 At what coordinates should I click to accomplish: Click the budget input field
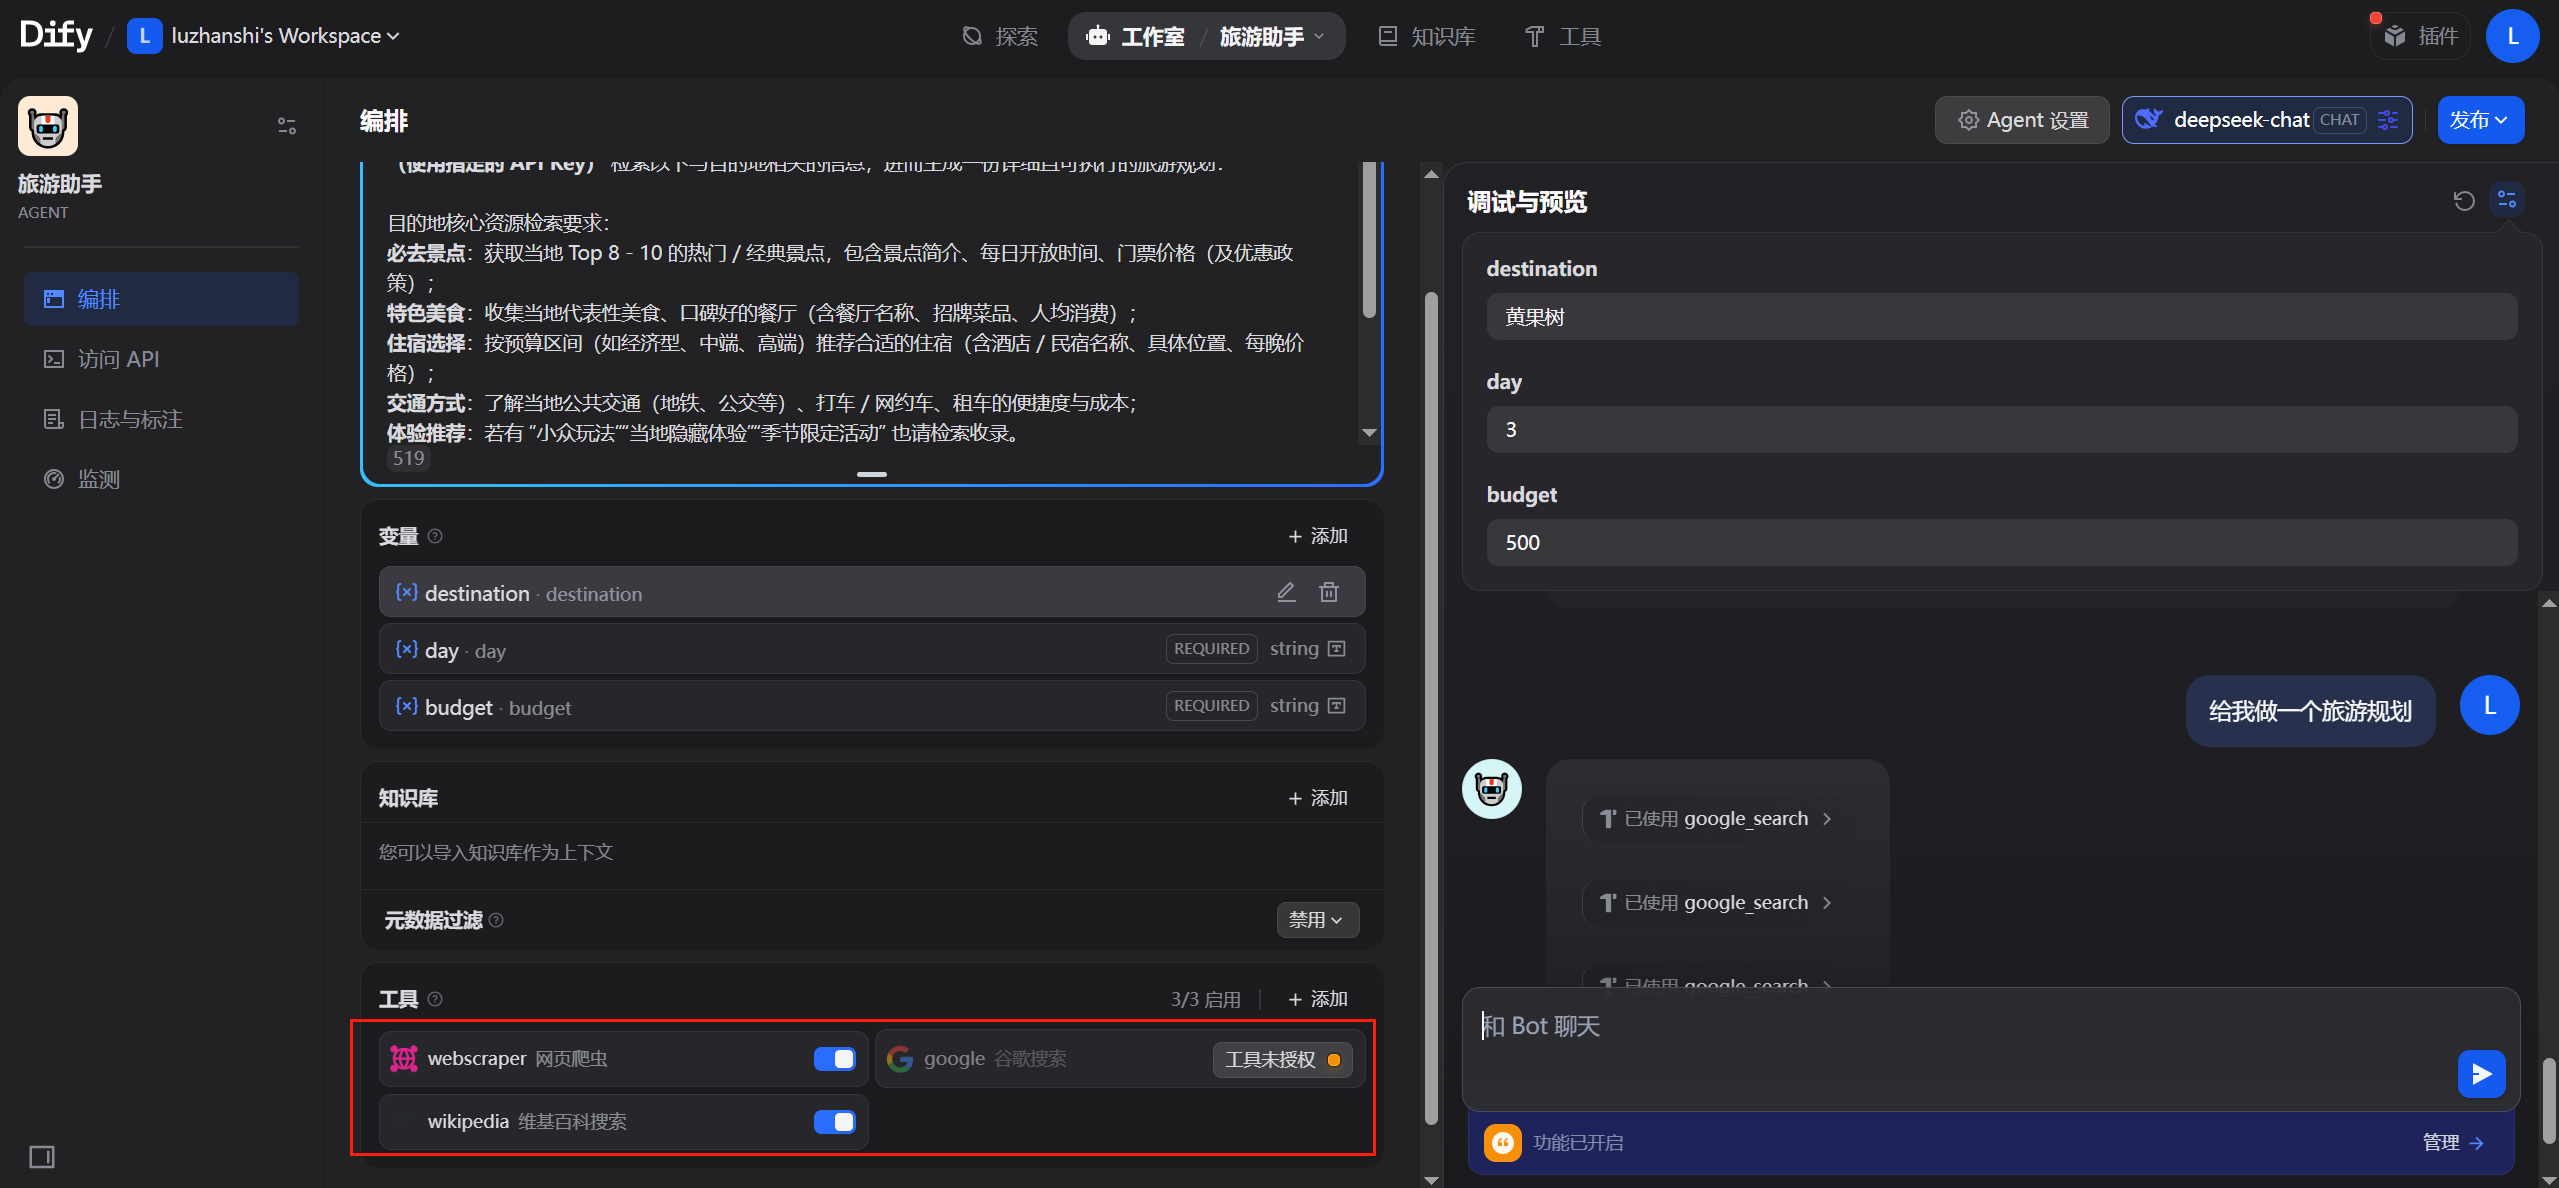coord(2000,542)
